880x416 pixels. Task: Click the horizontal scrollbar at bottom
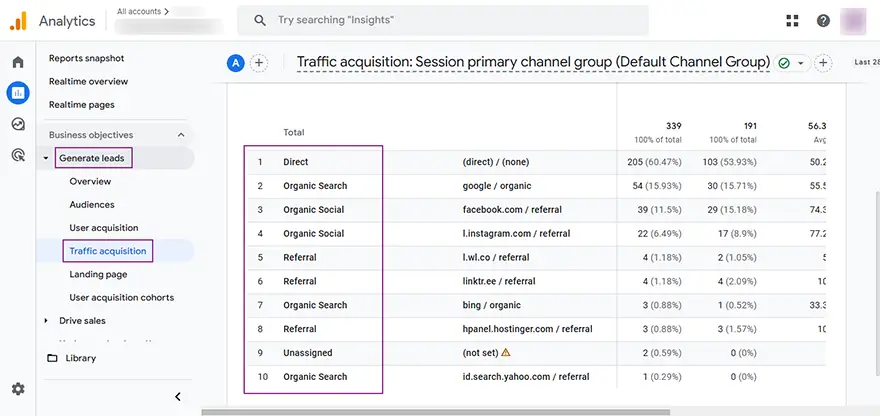coord(436,413)
